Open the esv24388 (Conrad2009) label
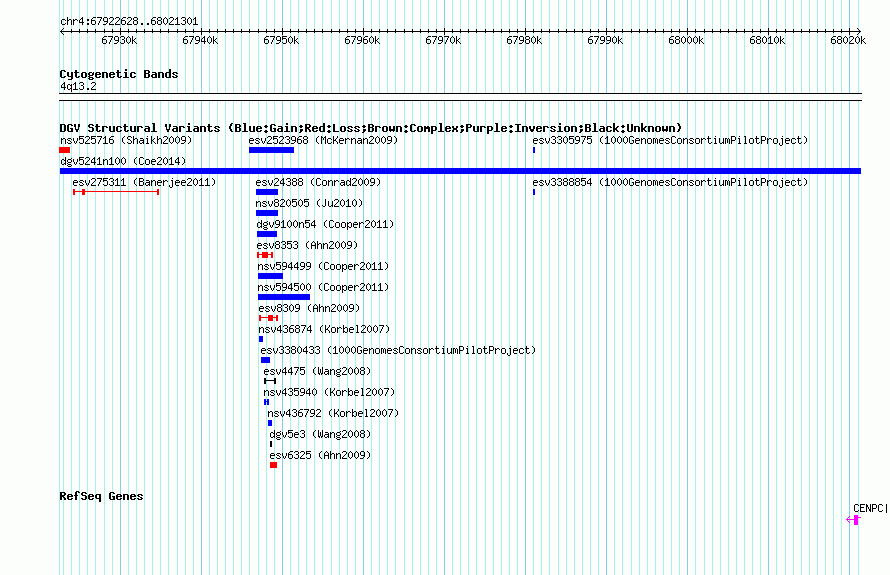 click(318, 182)
